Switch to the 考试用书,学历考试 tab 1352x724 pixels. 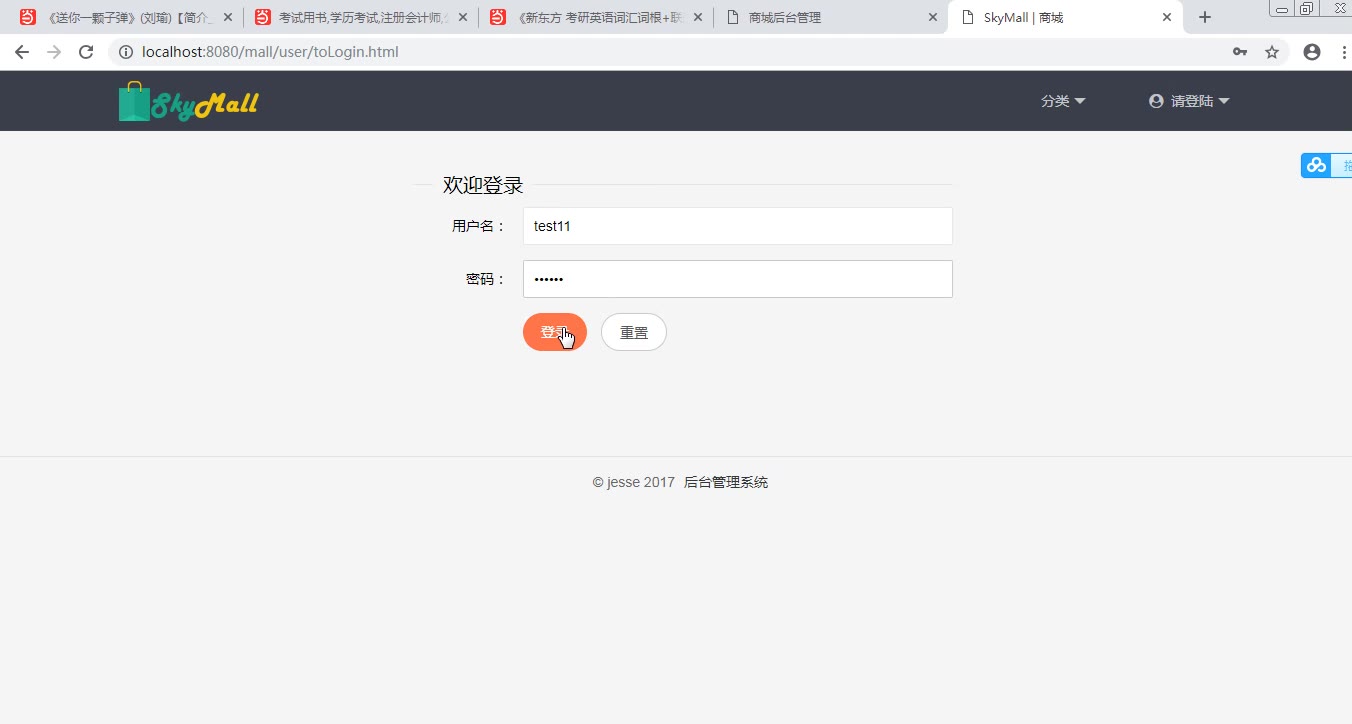coord(360,17)
